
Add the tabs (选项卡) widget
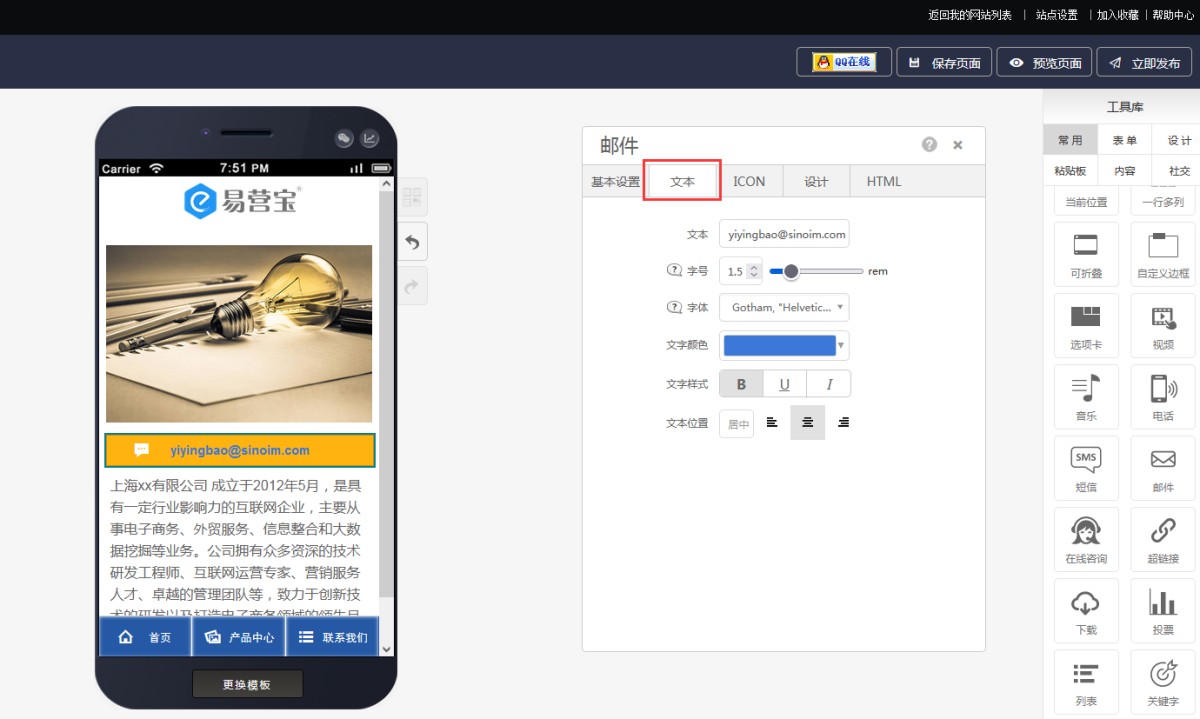(1086, 326)
